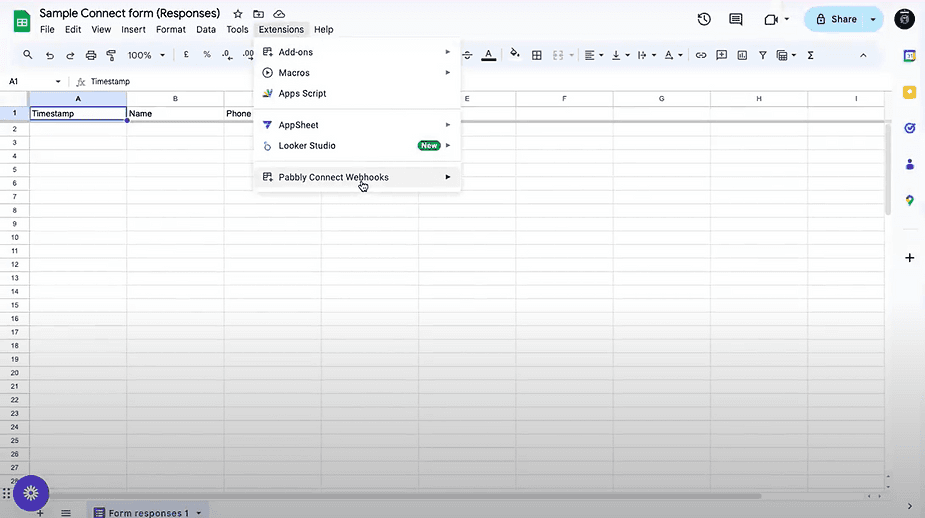Open the comments panel icon

(x=736, y=19)
